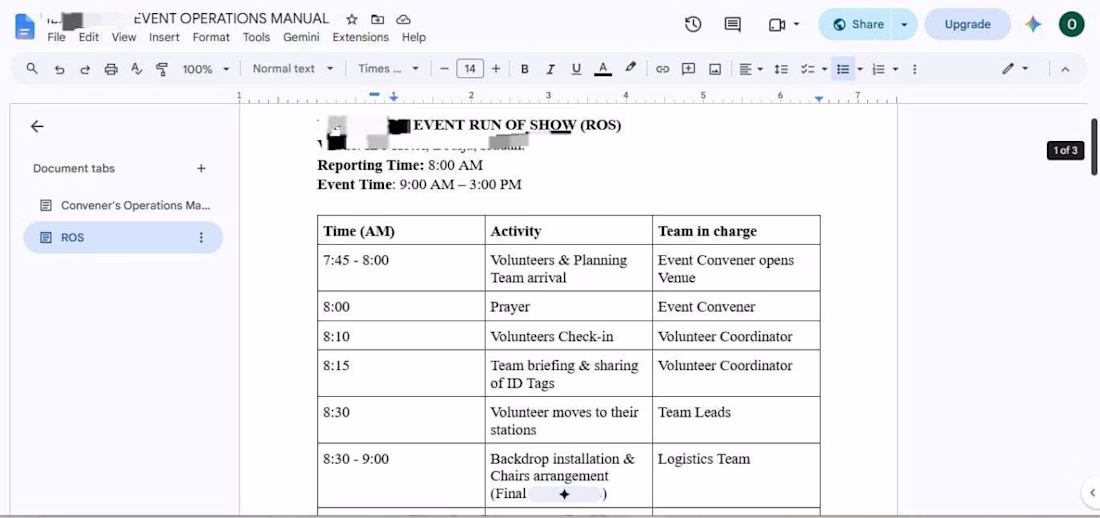This screenshot has width=1100, height=518.
Task: Decrease the font size
Action: click(444, 69)
